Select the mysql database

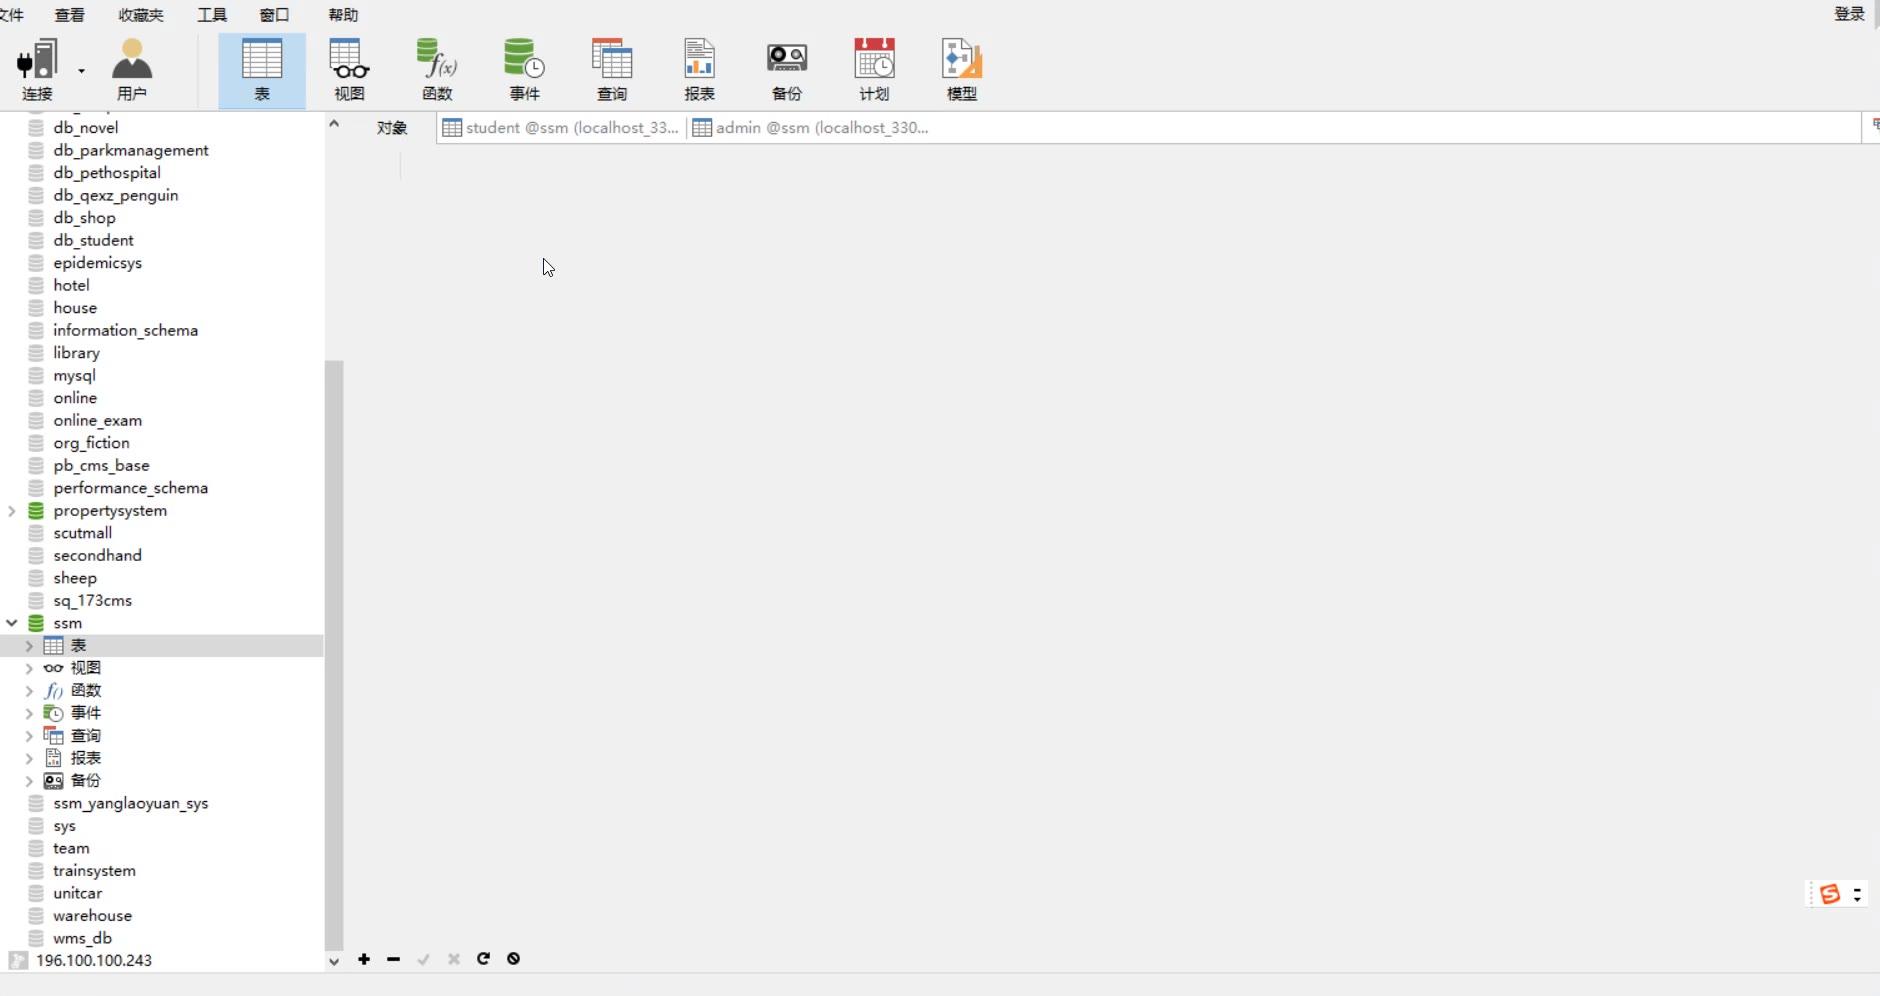pos(74,376)
